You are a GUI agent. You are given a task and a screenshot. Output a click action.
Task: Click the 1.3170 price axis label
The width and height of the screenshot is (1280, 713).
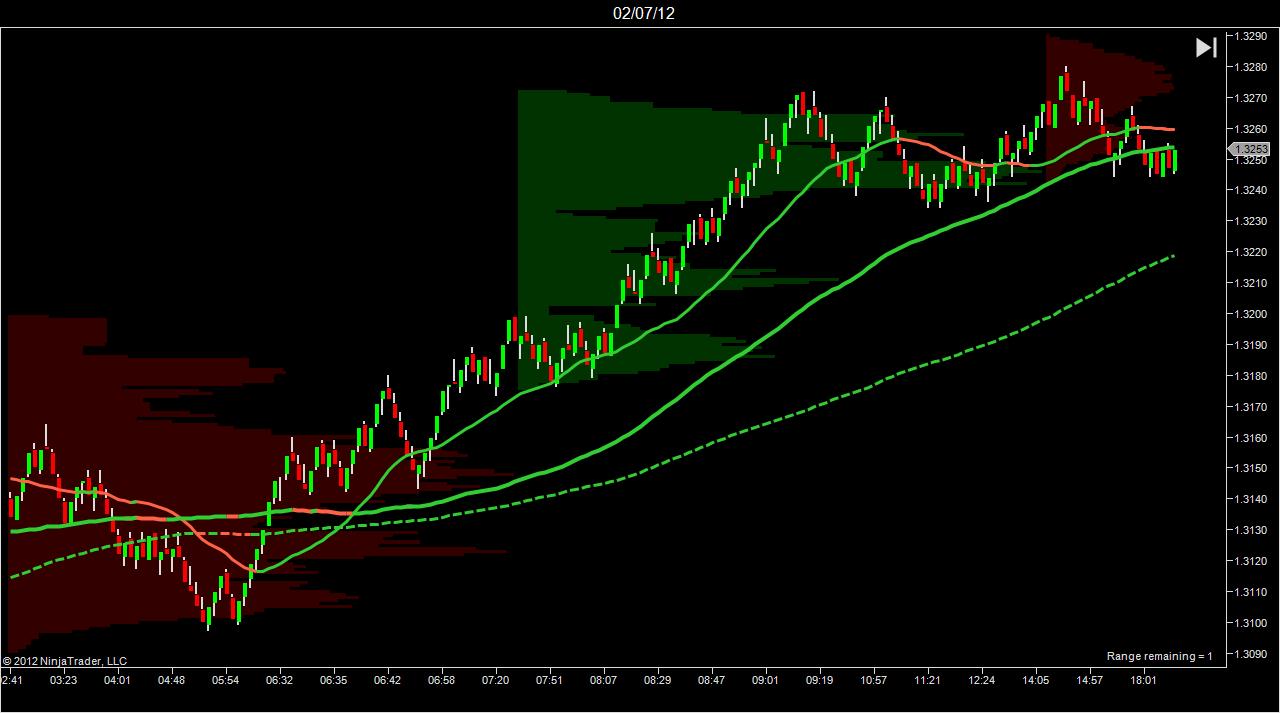click(1251, 407)
